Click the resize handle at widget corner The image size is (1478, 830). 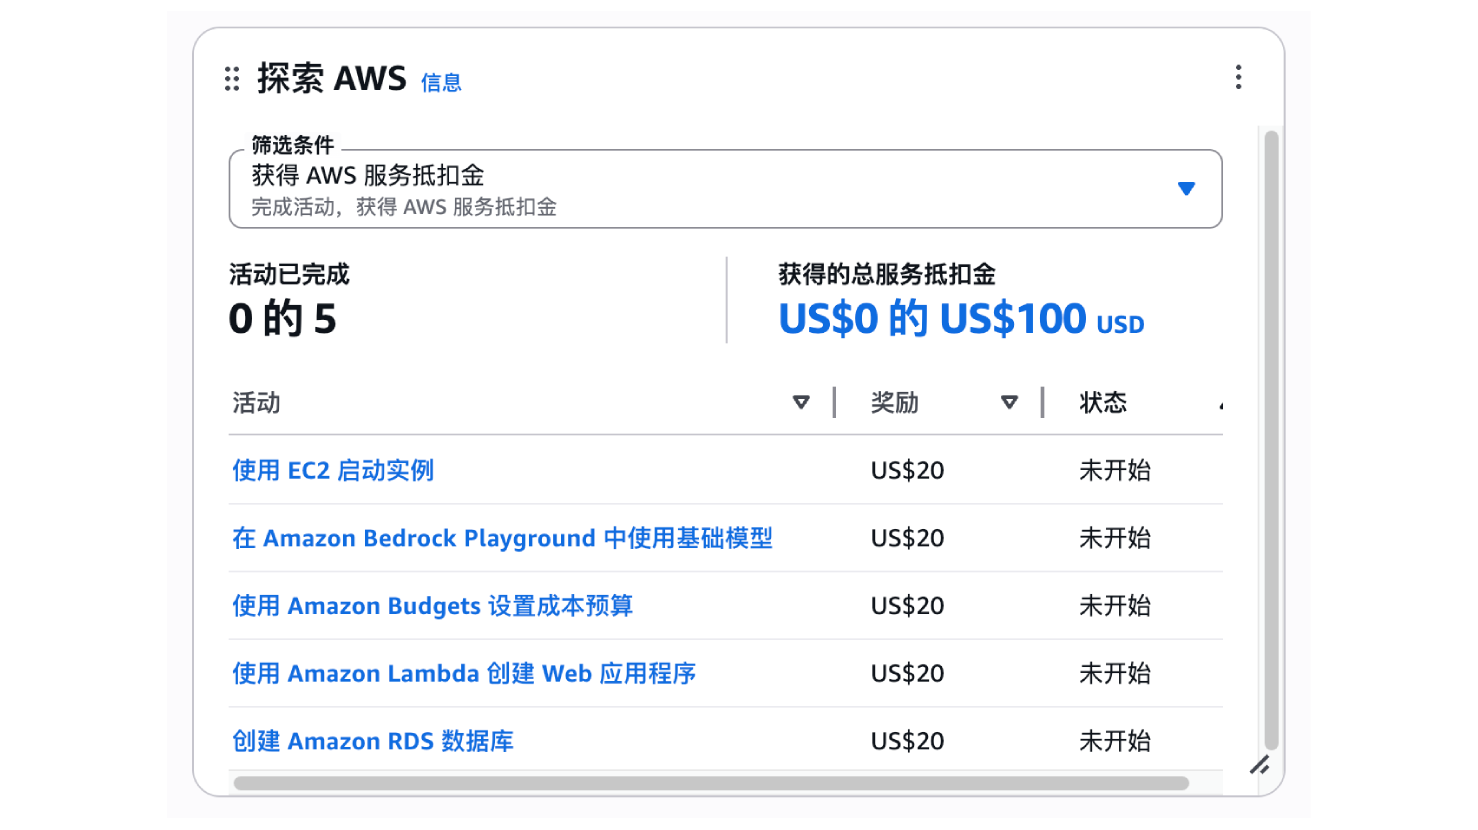pos(1259,766)
